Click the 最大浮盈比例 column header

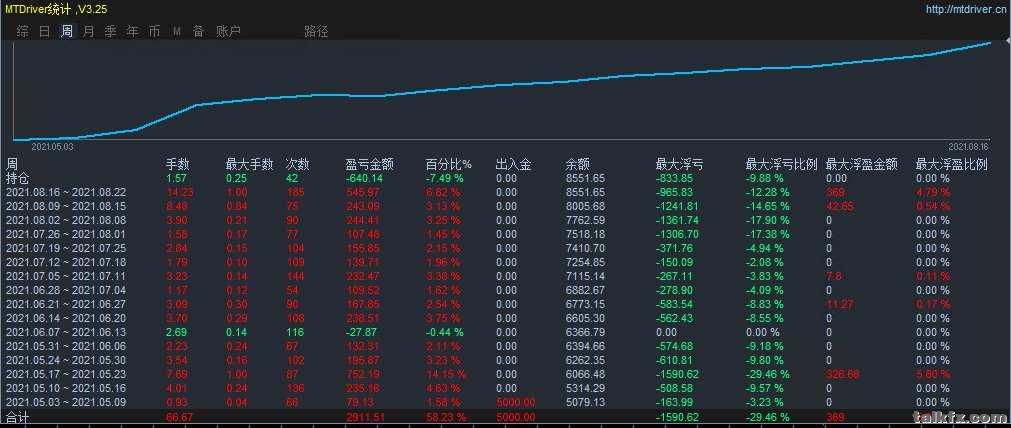pyautogui.click(x=952, y=164)
